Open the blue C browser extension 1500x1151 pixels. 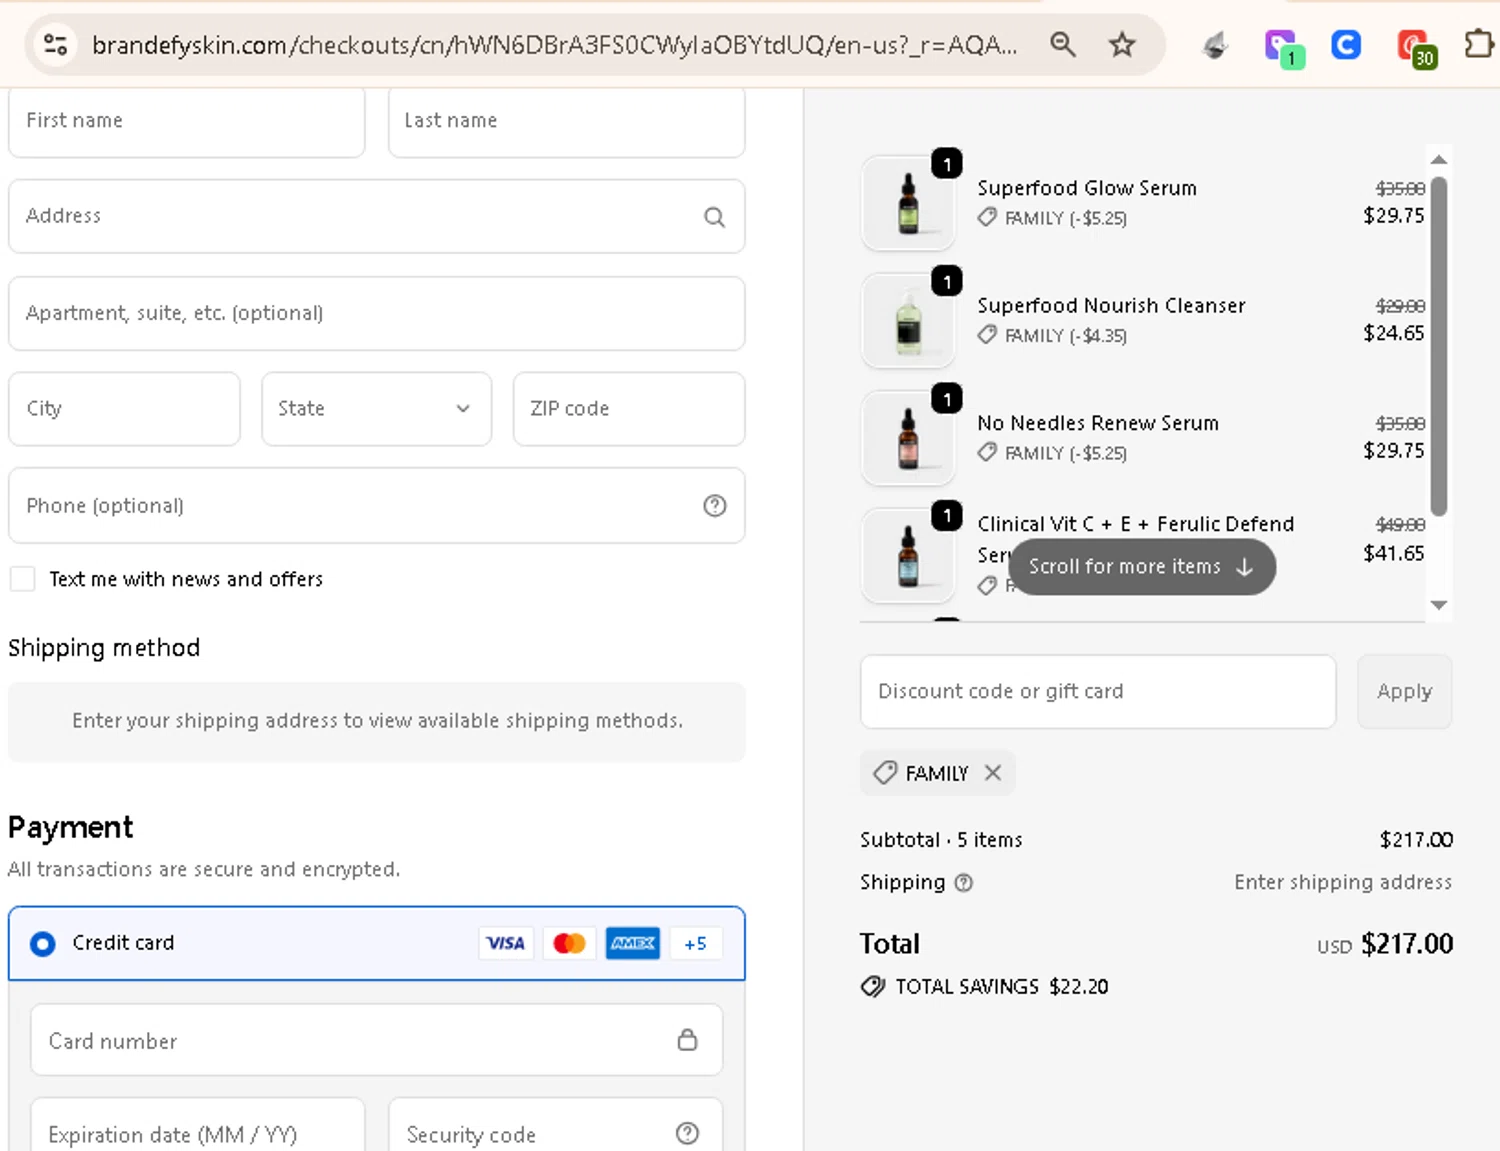(1346, 45)
